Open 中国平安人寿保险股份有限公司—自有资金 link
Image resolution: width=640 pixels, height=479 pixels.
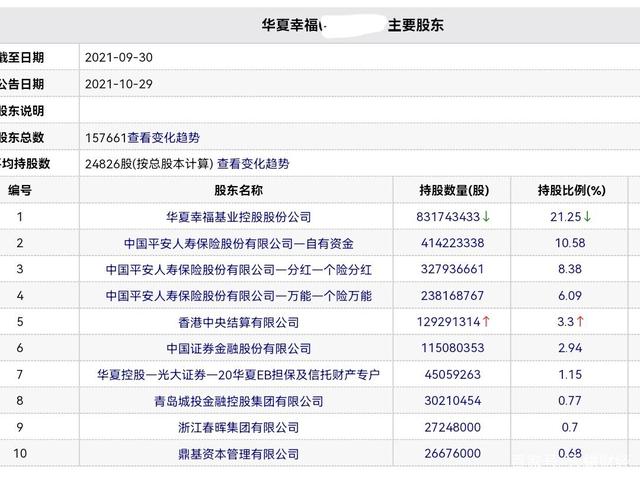point(238,243)
